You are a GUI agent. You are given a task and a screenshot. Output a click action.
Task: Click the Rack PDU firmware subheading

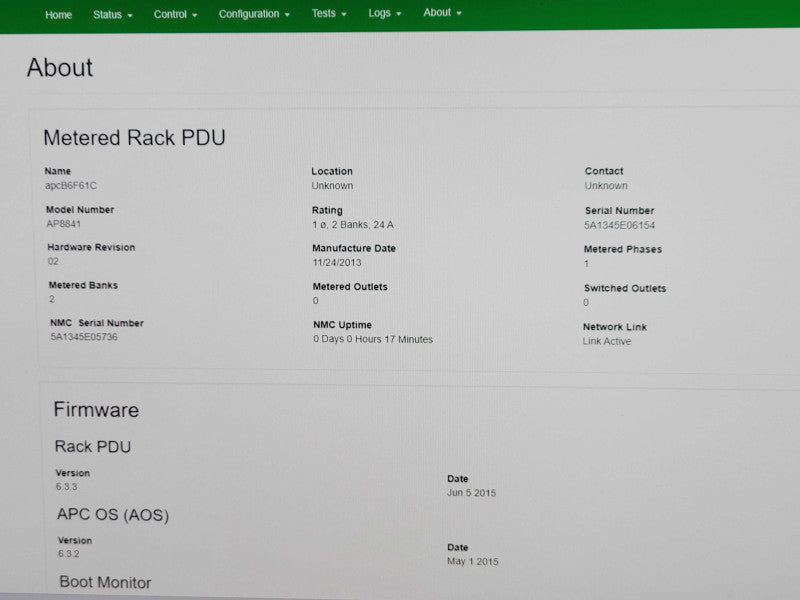93,446
